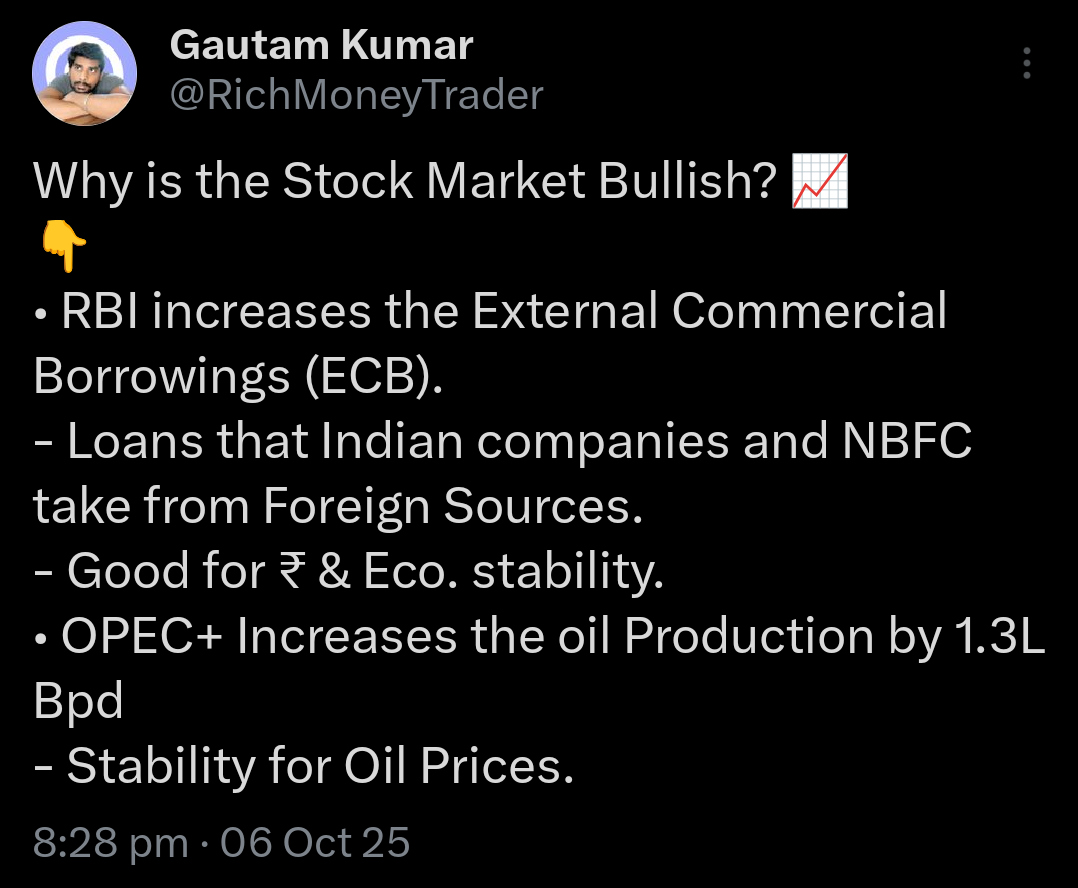Viewport: 1078px width, 888px height.
Task: Click the 06 Oct 25 date
Action: [315, 842]
